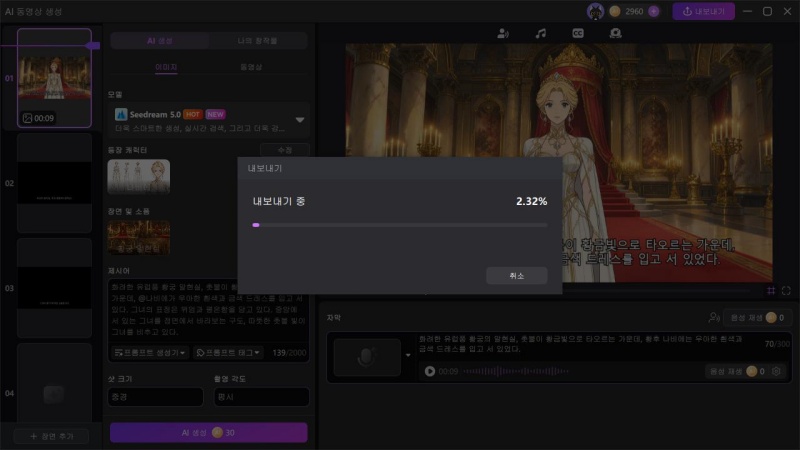Click the NEW badge on Seedream 5.0
The image size is (800, 450).
(x=215, y=114)
